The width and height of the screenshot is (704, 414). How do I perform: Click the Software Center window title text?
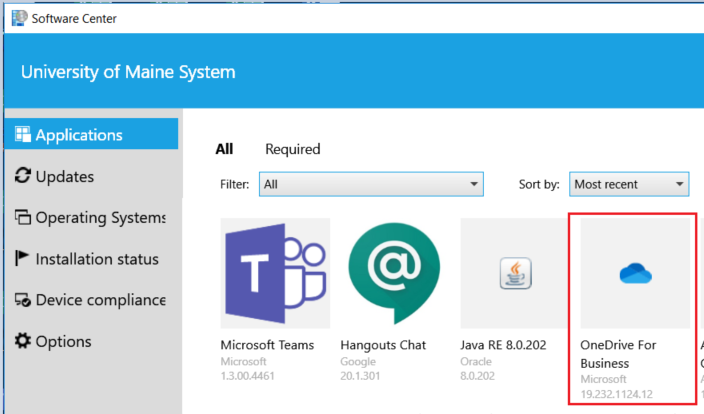coord(74,18)
